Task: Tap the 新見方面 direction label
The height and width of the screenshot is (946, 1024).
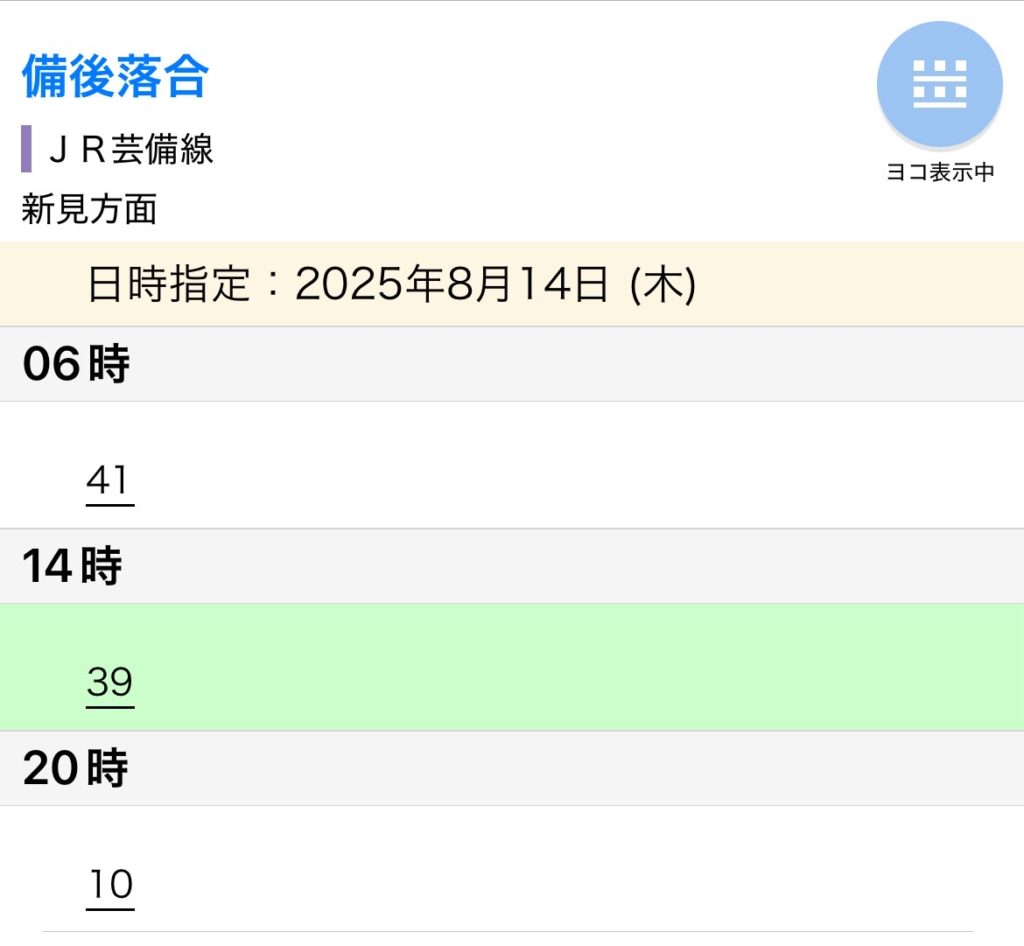Action: coord(89,210)
